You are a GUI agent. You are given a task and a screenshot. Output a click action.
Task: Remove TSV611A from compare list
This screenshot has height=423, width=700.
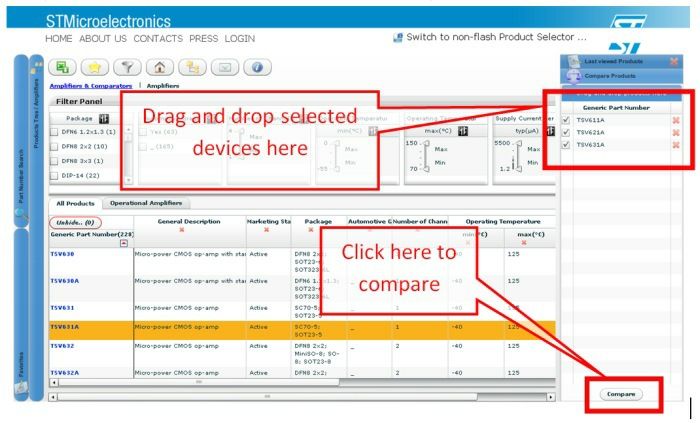tap(676, 120)
